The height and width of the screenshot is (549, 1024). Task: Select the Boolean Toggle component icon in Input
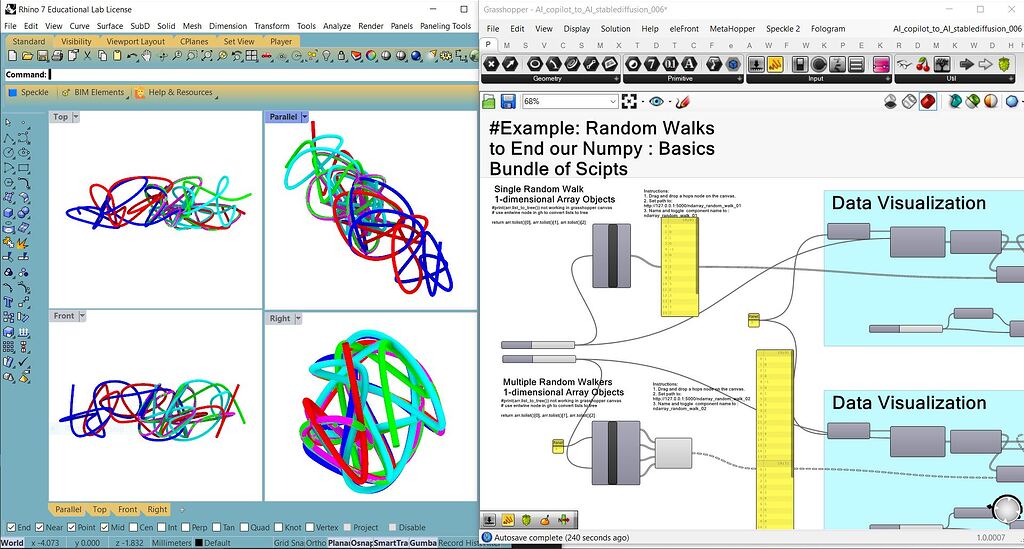pyautogui.click(x=799, y=64)
